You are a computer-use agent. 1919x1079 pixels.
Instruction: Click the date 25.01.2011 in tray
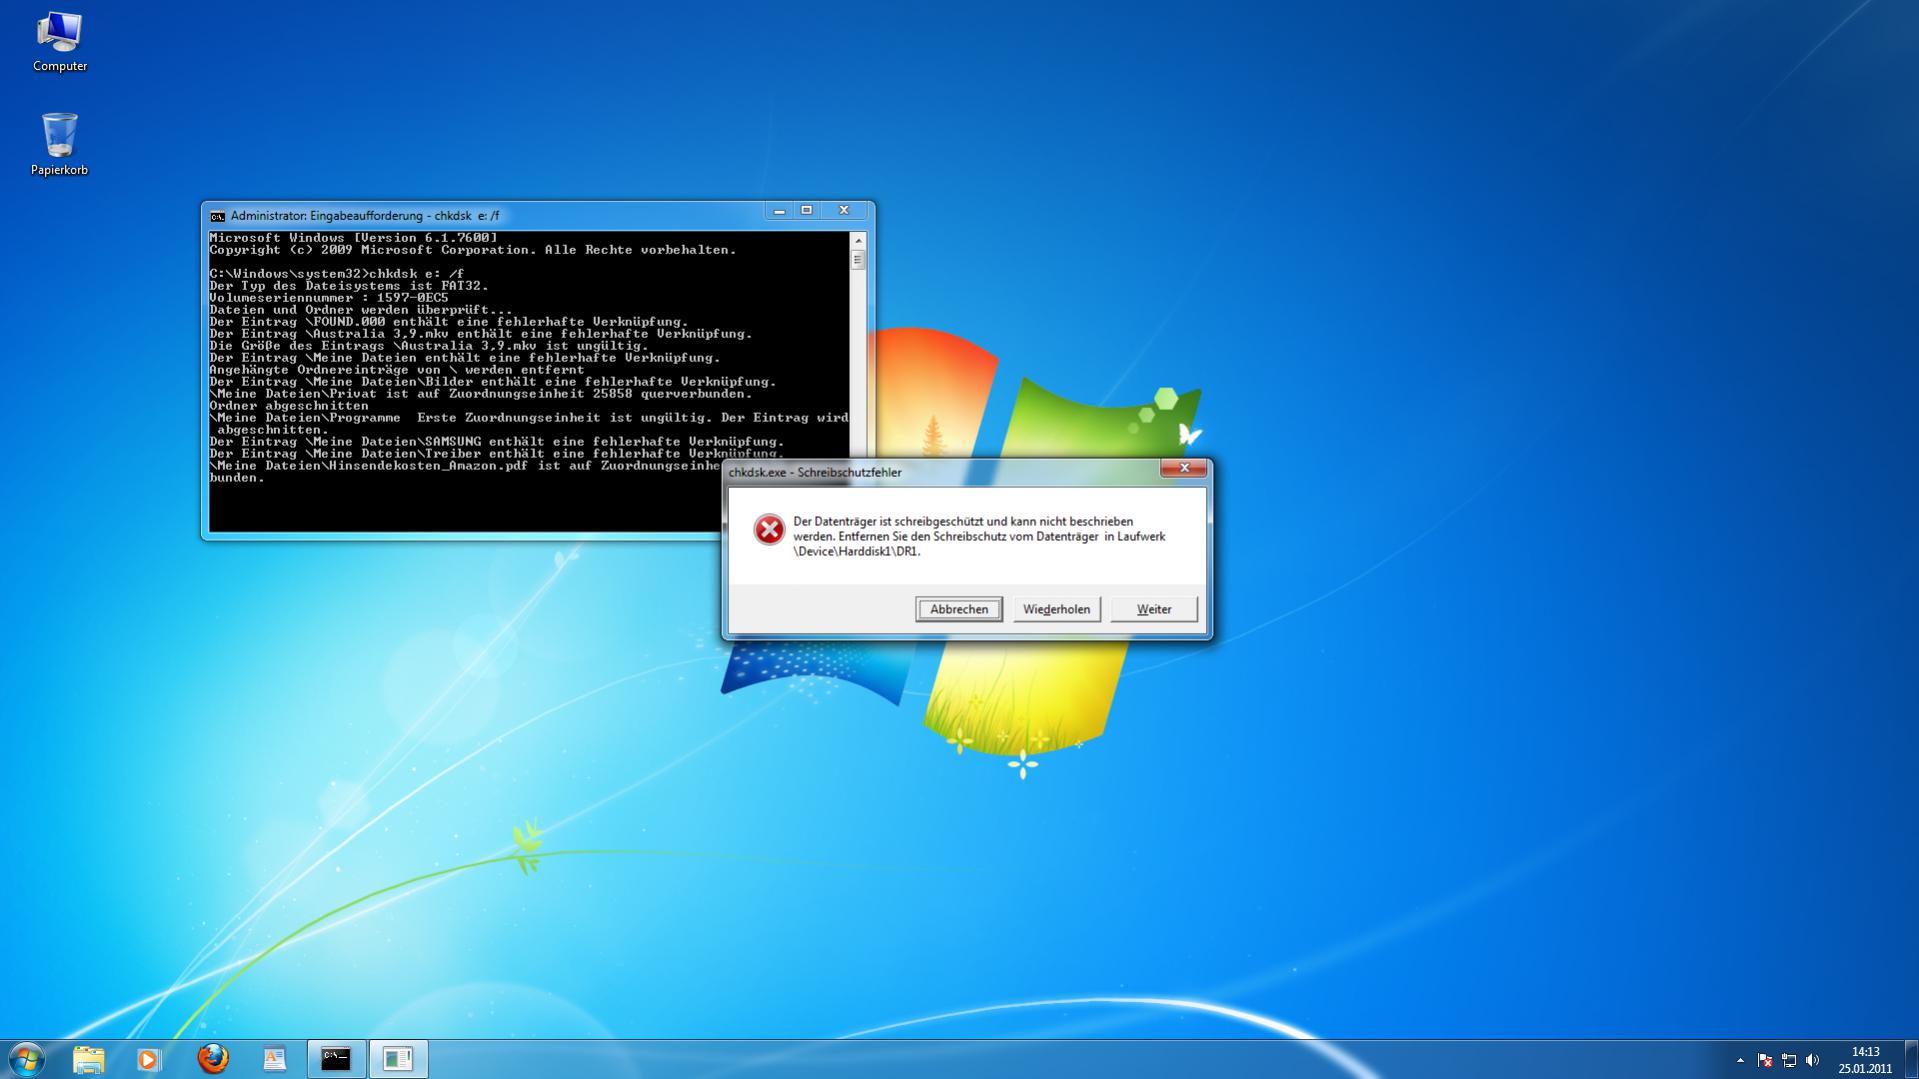pos(1865,1069)
